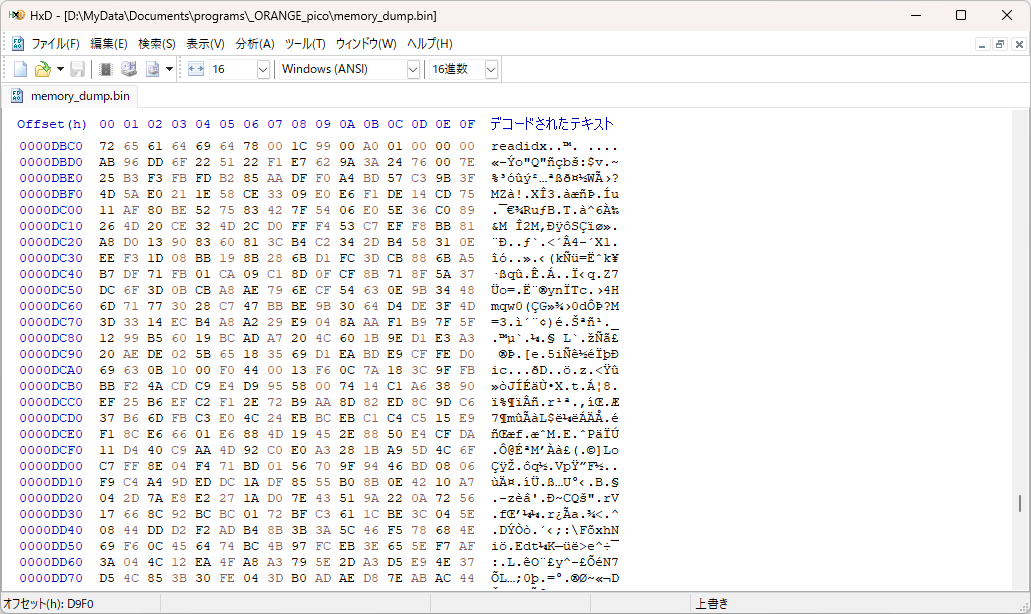1031x614 pixels.
Task: Maximize the HxD main window
Action: [x=961, y=15]
